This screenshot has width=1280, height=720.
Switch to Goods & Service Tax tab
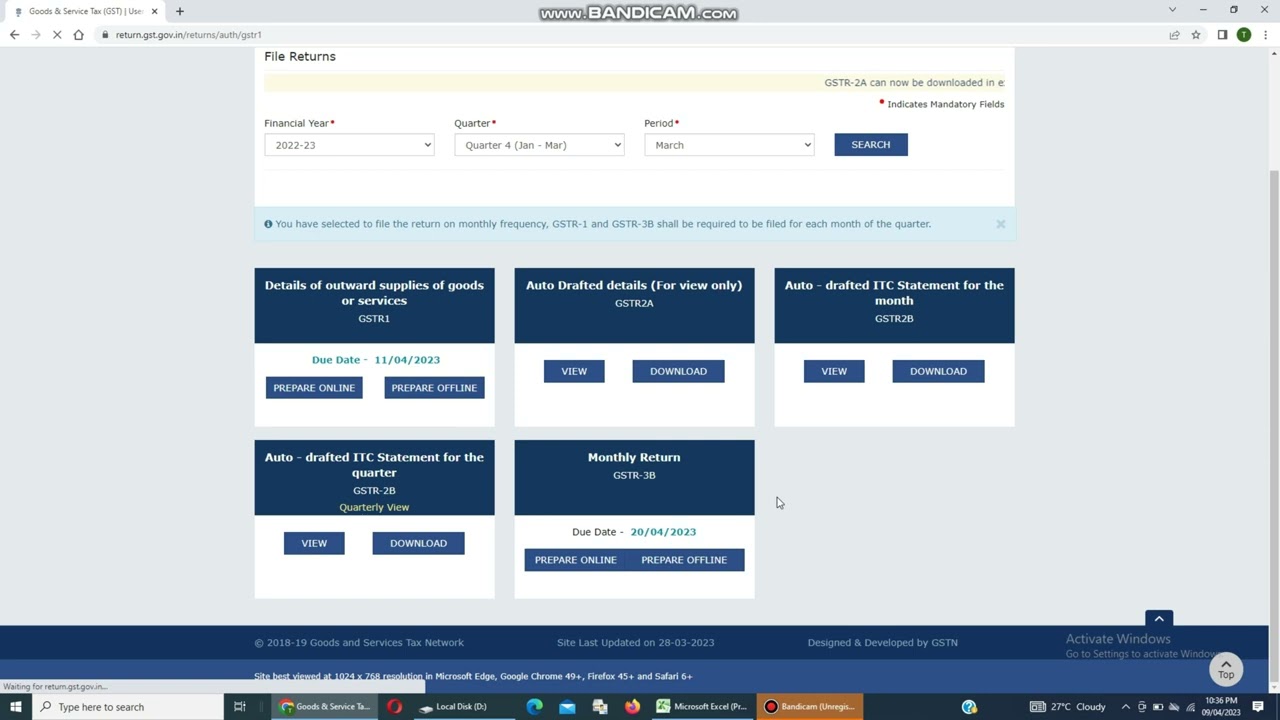(86, 11)
